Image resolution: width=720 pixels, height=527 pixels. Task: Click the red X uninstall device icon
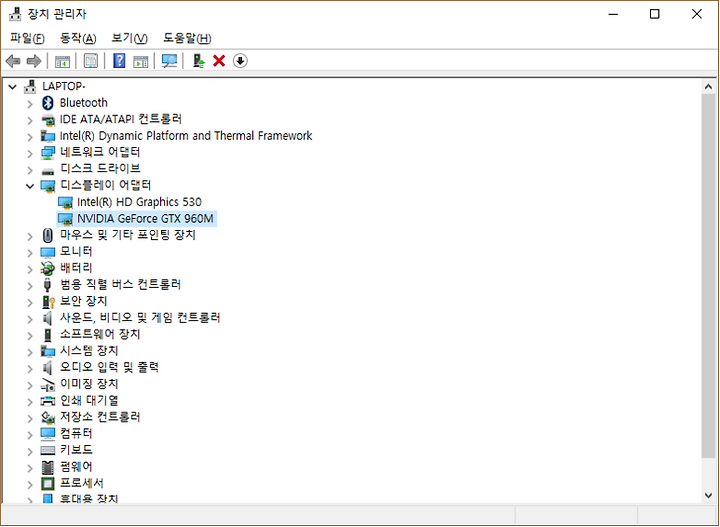219,61
